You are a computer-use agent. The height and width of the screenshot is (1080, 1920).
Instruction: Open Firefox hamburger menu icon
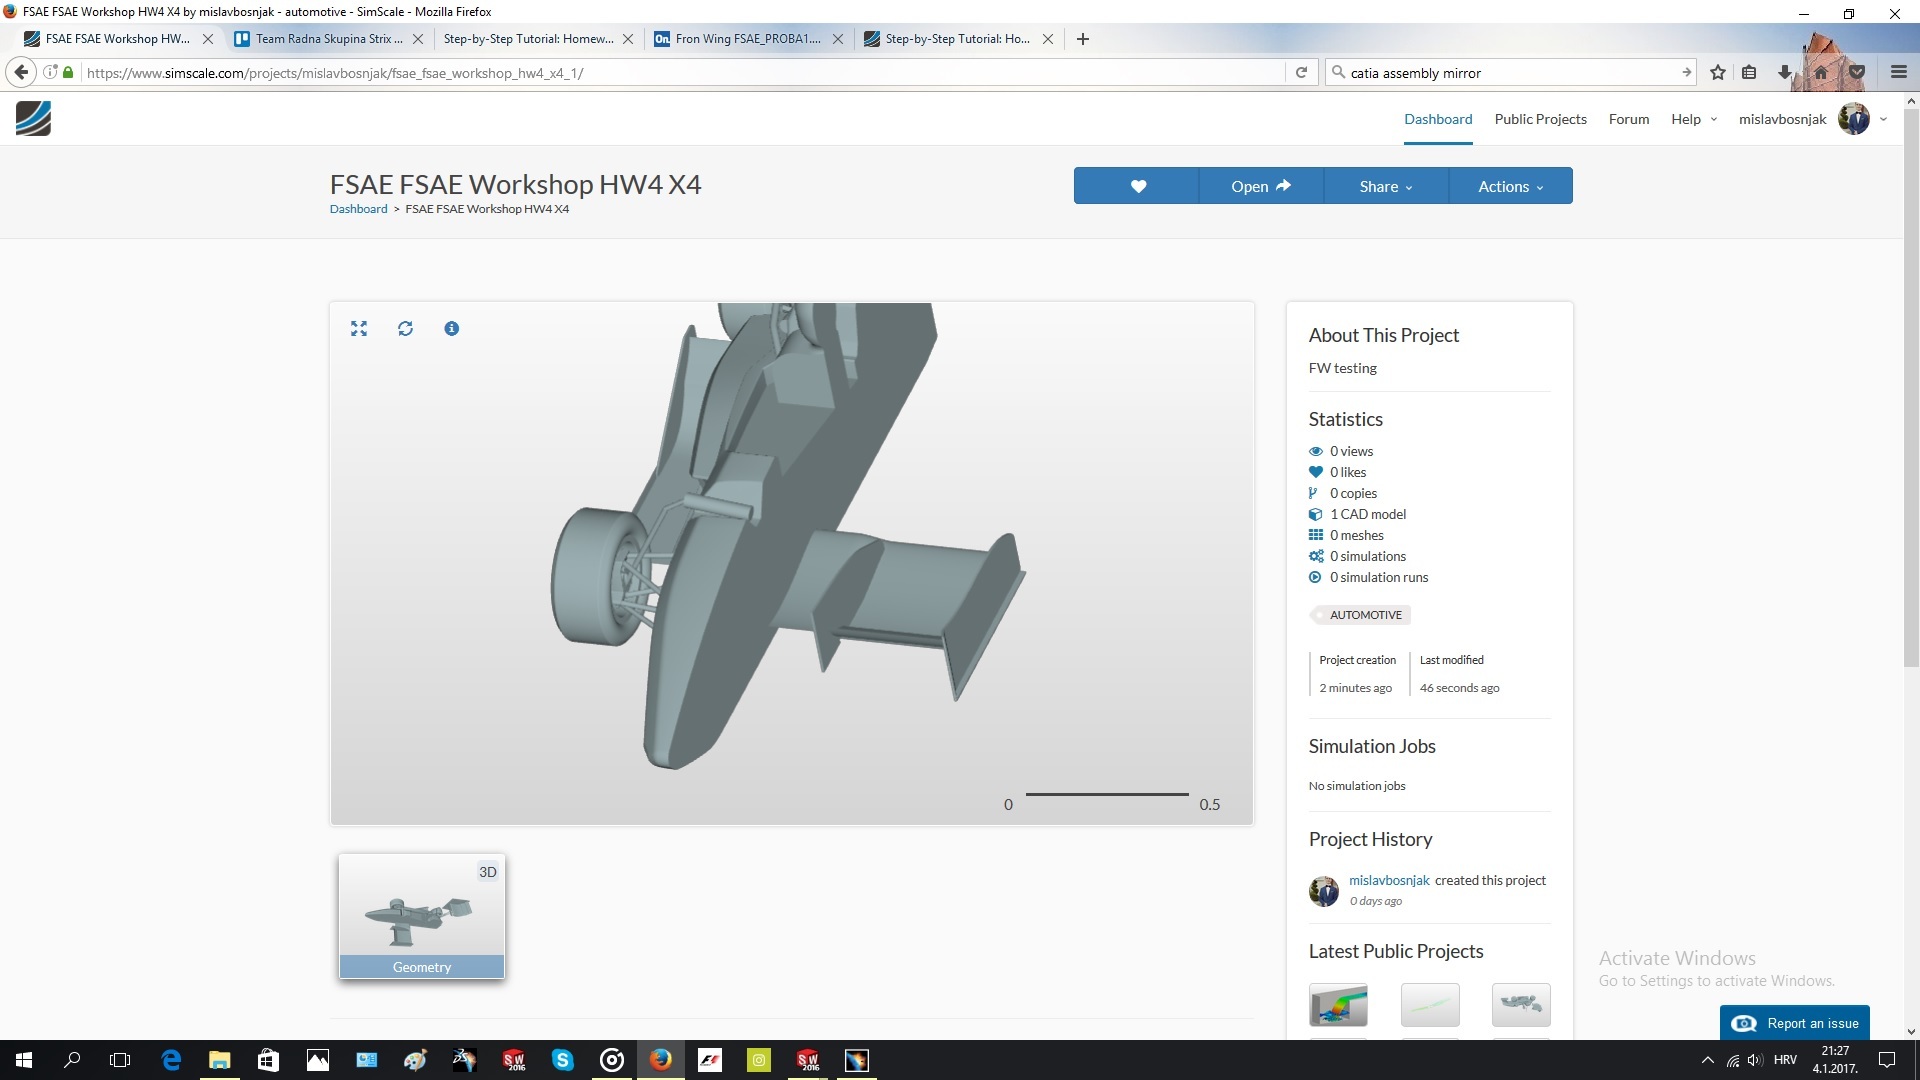[1899, 72]
